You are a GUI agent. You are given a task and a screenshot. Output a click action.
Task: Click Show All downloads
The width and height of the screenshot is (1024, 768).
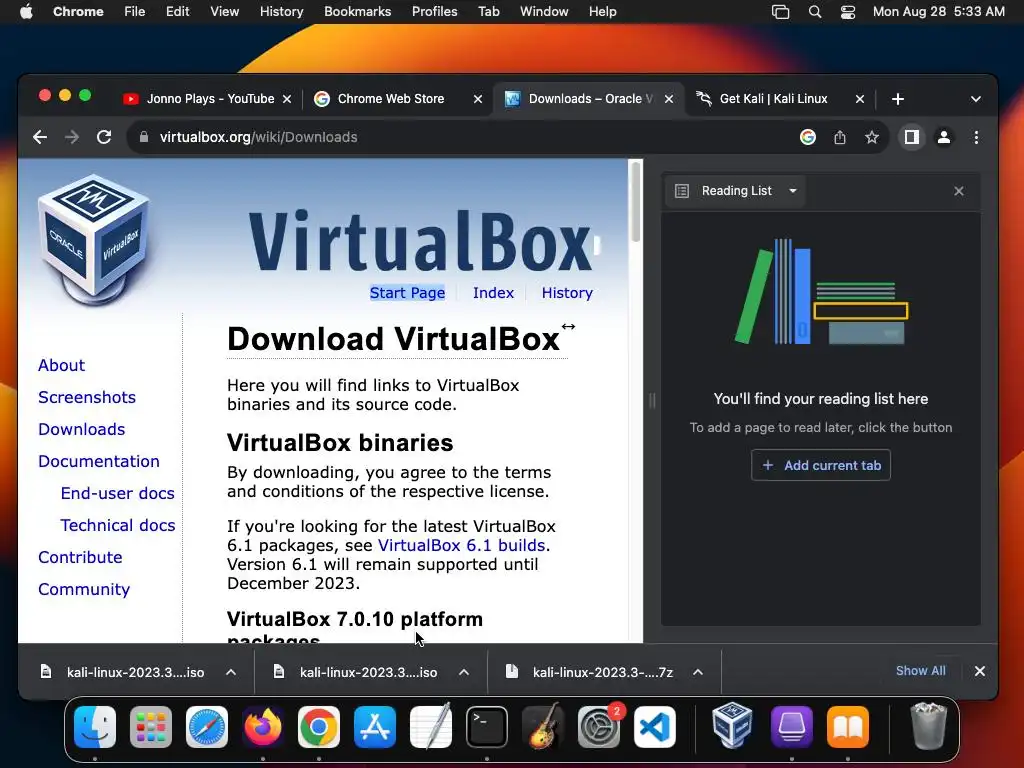coord(920,671)
